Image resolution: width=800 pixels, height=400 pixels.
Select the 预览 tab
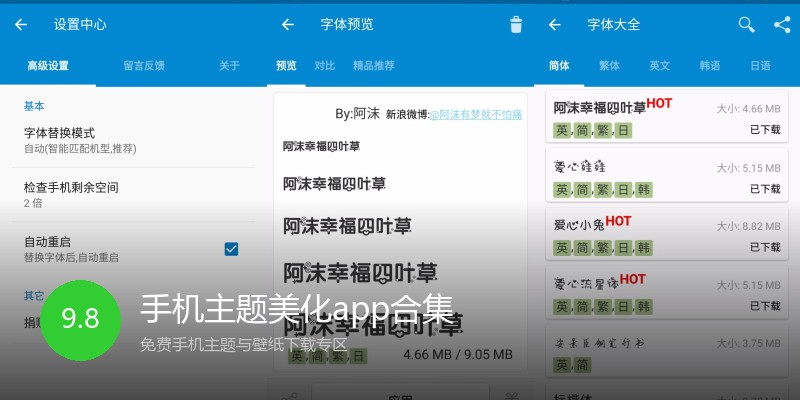286,66
